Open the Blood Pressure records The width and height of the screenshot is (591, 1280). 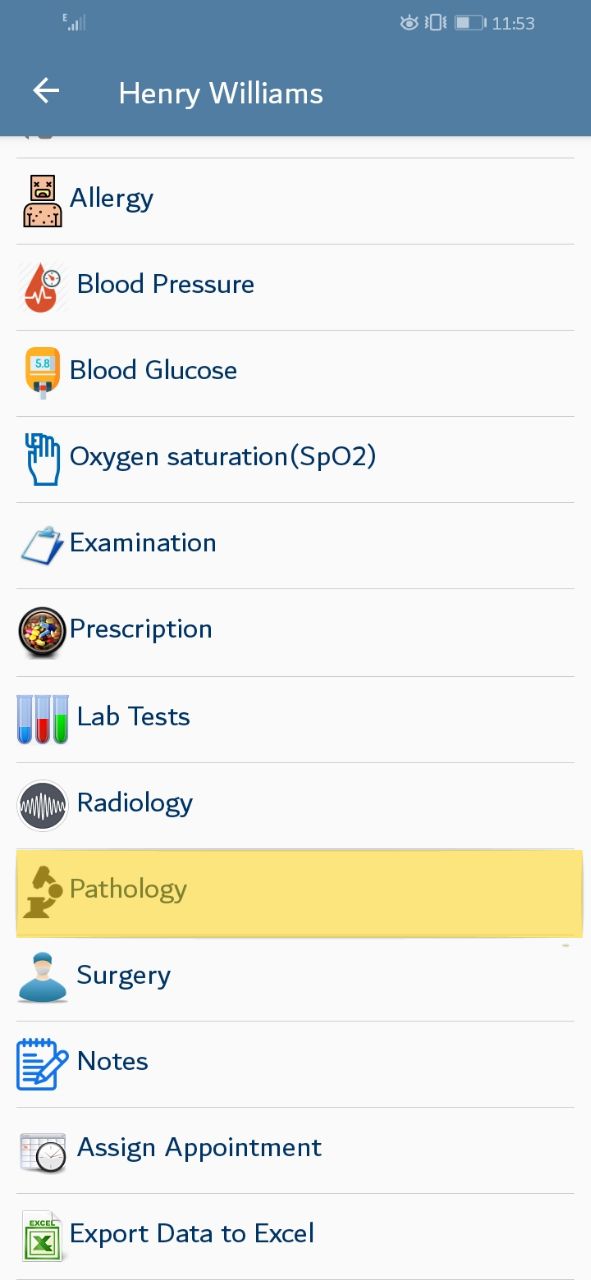tap(295, 287)
